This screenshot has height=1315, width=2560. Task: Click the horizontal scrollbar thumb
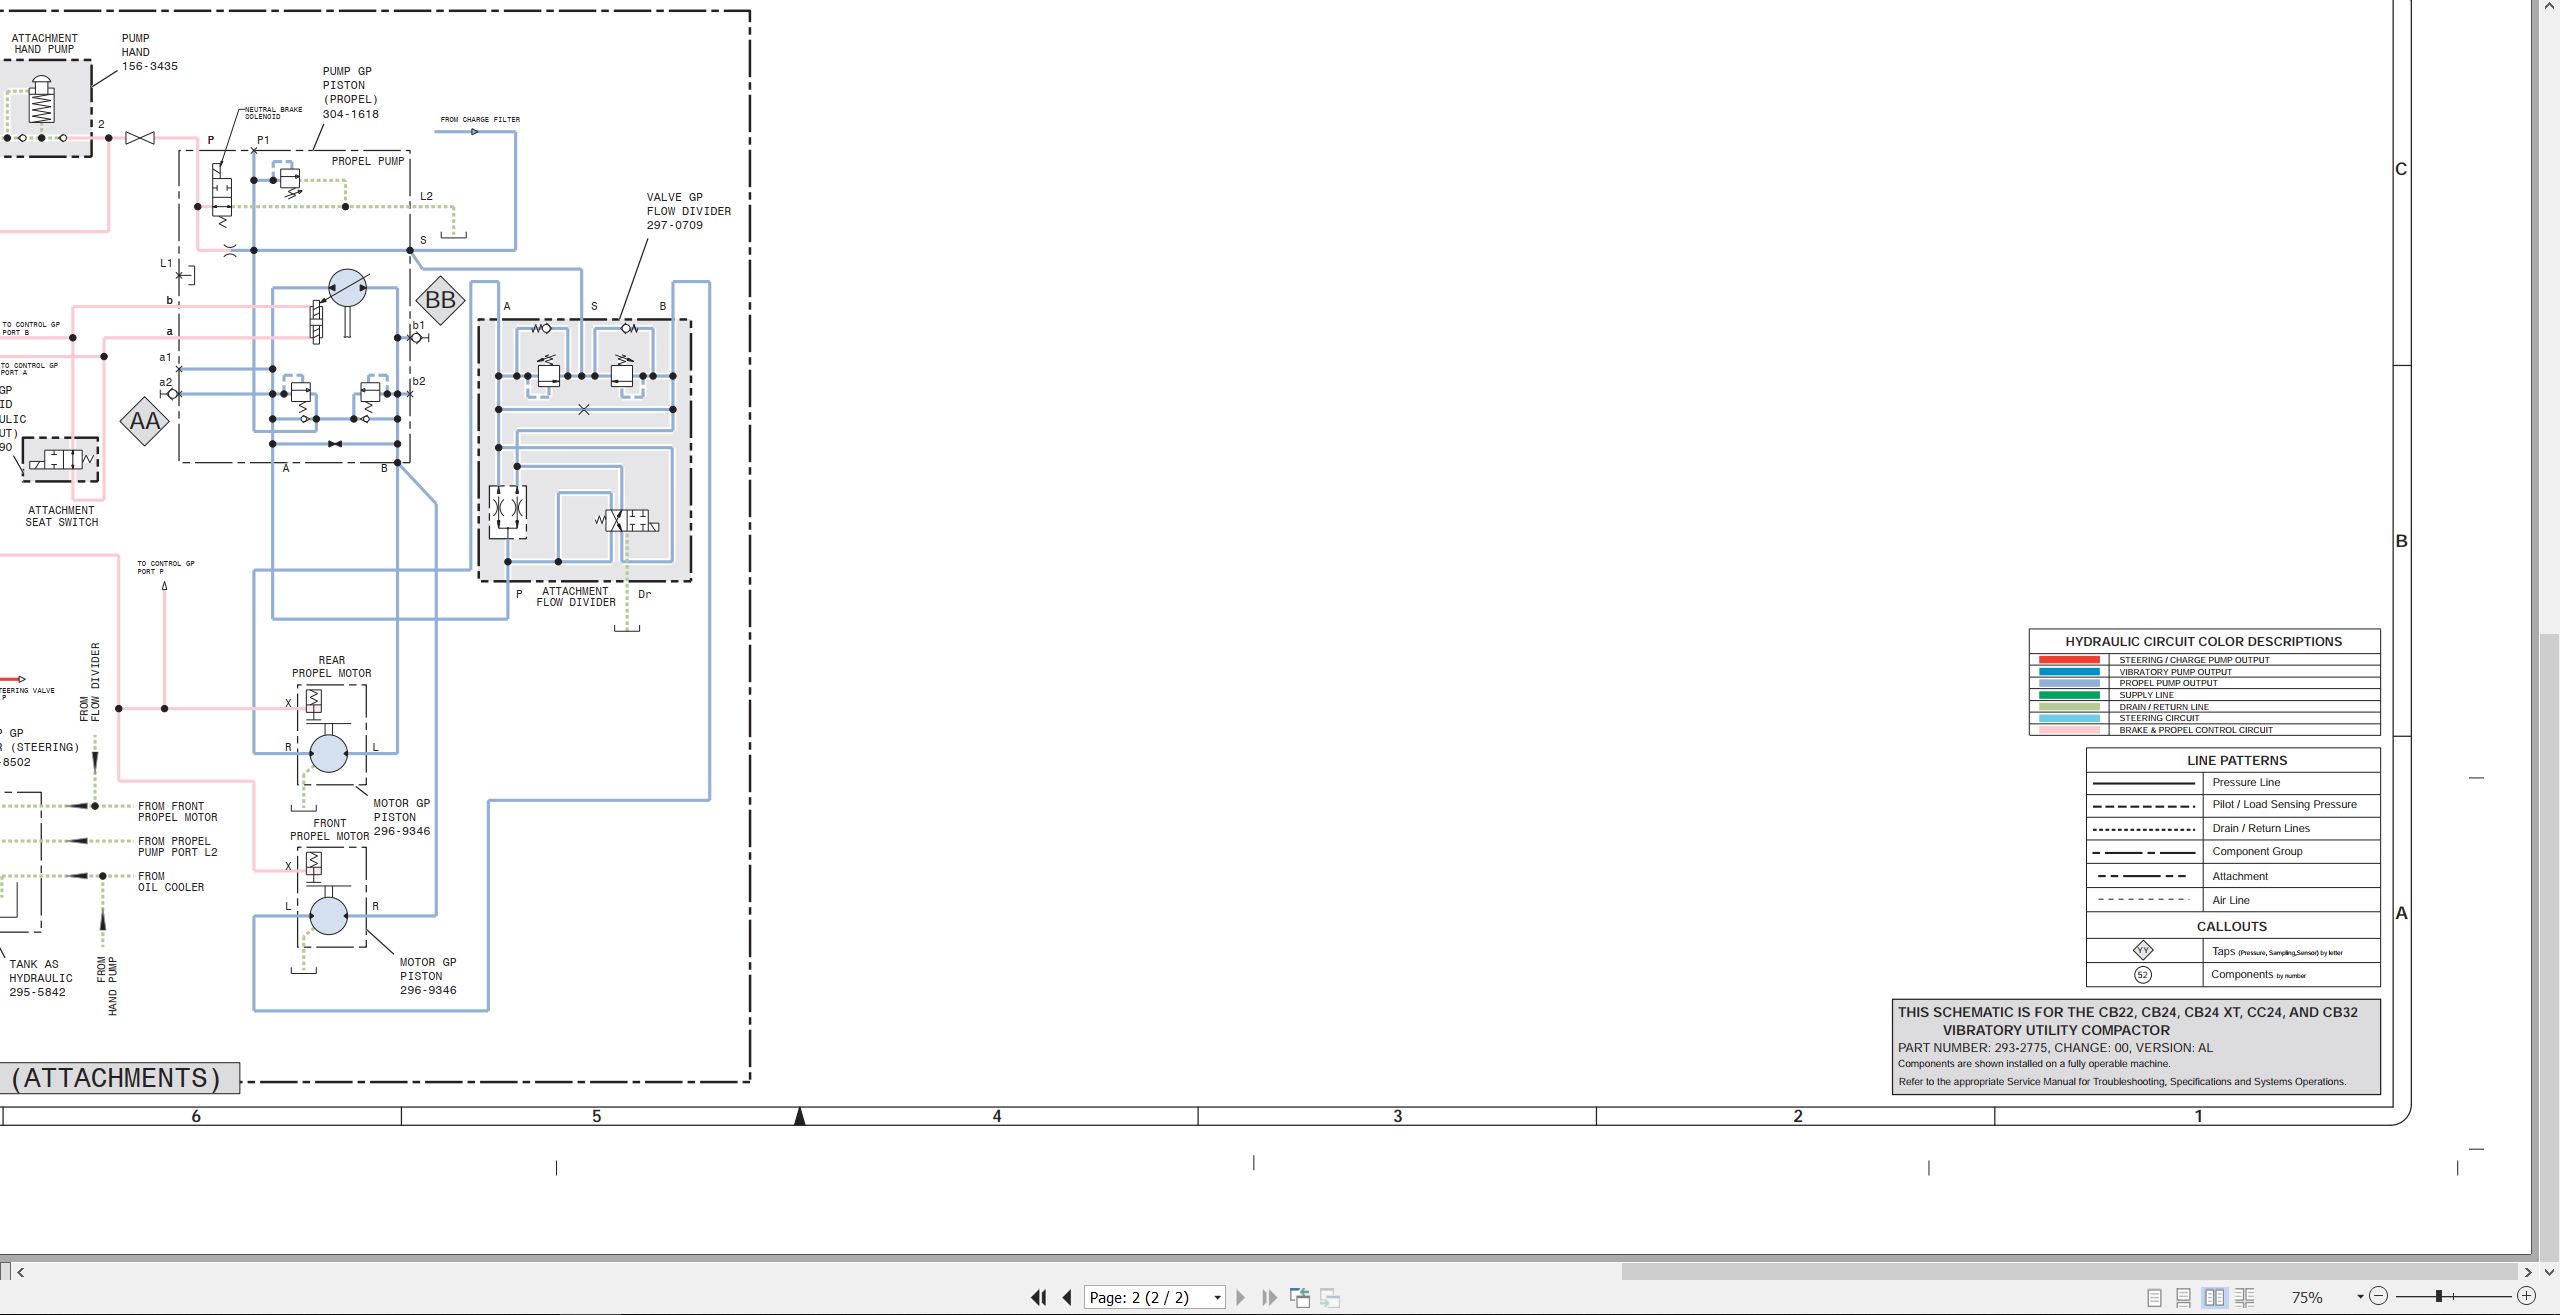tap(2068, 1272)
